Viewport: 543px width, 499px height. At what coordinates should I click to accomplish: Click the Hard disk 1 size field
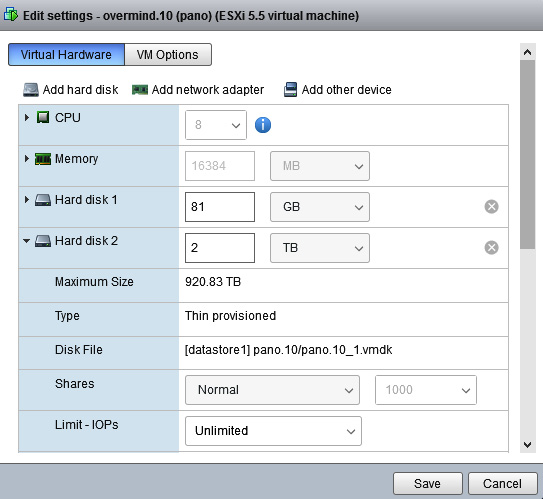220,207
